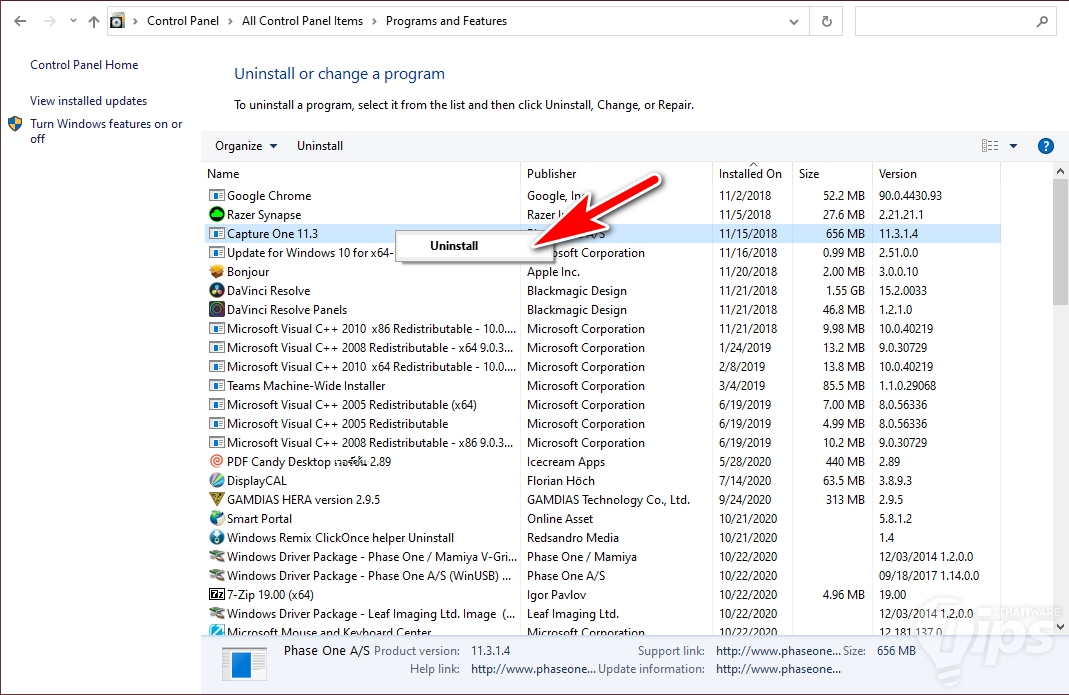Navigate to Control Panel breadcrumb
Screen dimensions: 1069x695
point(183,21)
